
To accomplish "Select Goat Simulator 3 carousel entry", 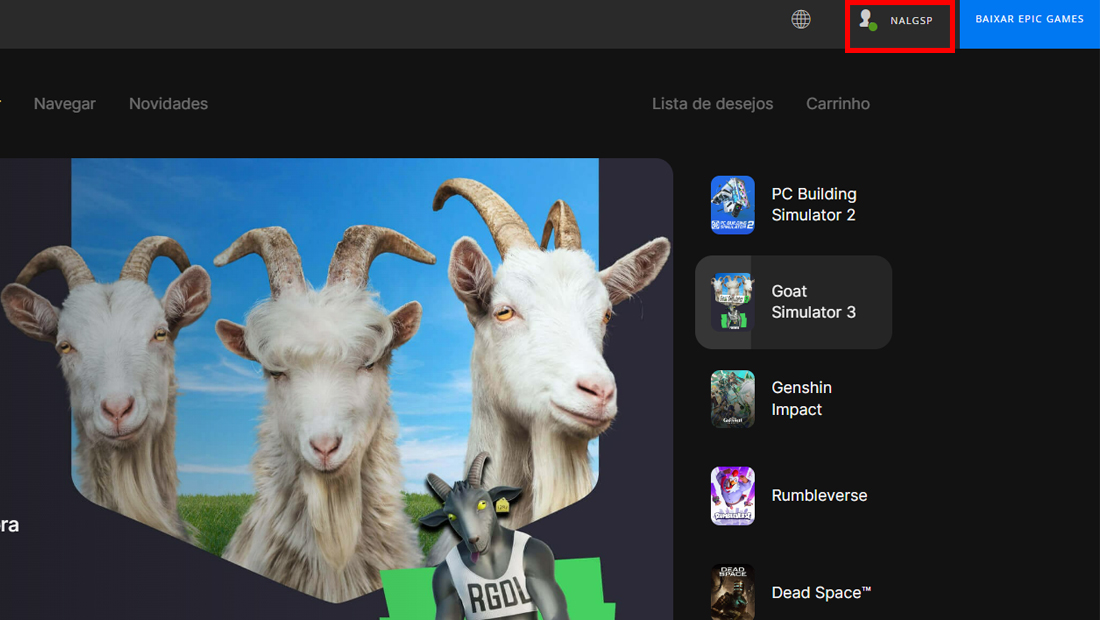I will [x=793, y=302].
